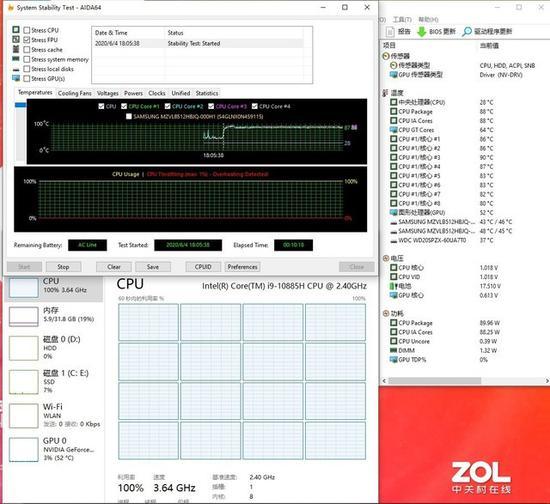
Task: Select the 图形处理器(GPU) temperature row icon
Action: (x=394, y=213)
